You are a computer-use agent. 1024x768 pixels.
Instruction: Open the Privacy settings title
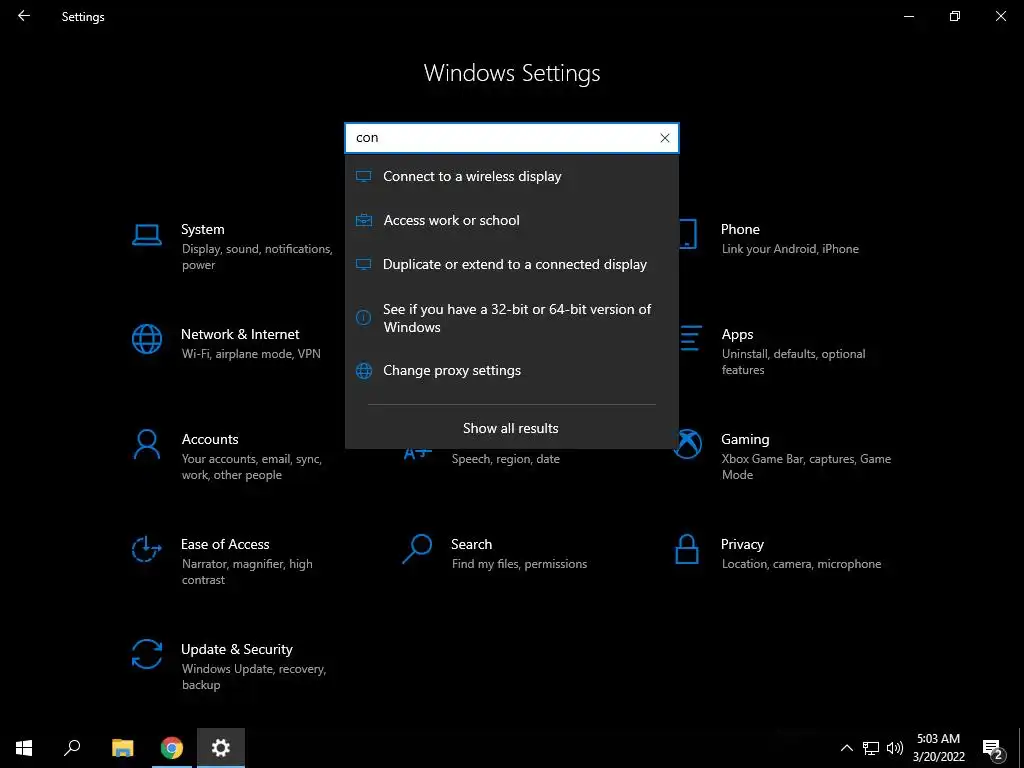(742, 544)
